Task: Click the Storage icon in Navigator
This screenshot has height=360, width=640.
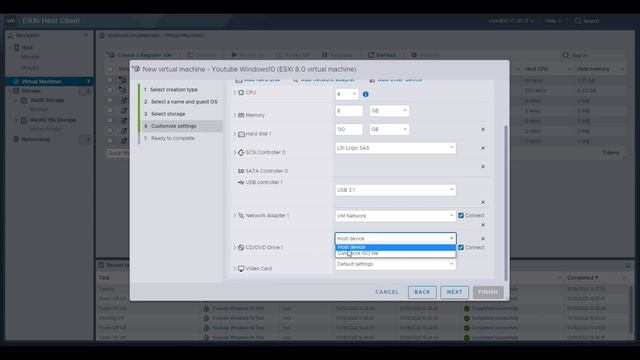Action: (16, 91)
